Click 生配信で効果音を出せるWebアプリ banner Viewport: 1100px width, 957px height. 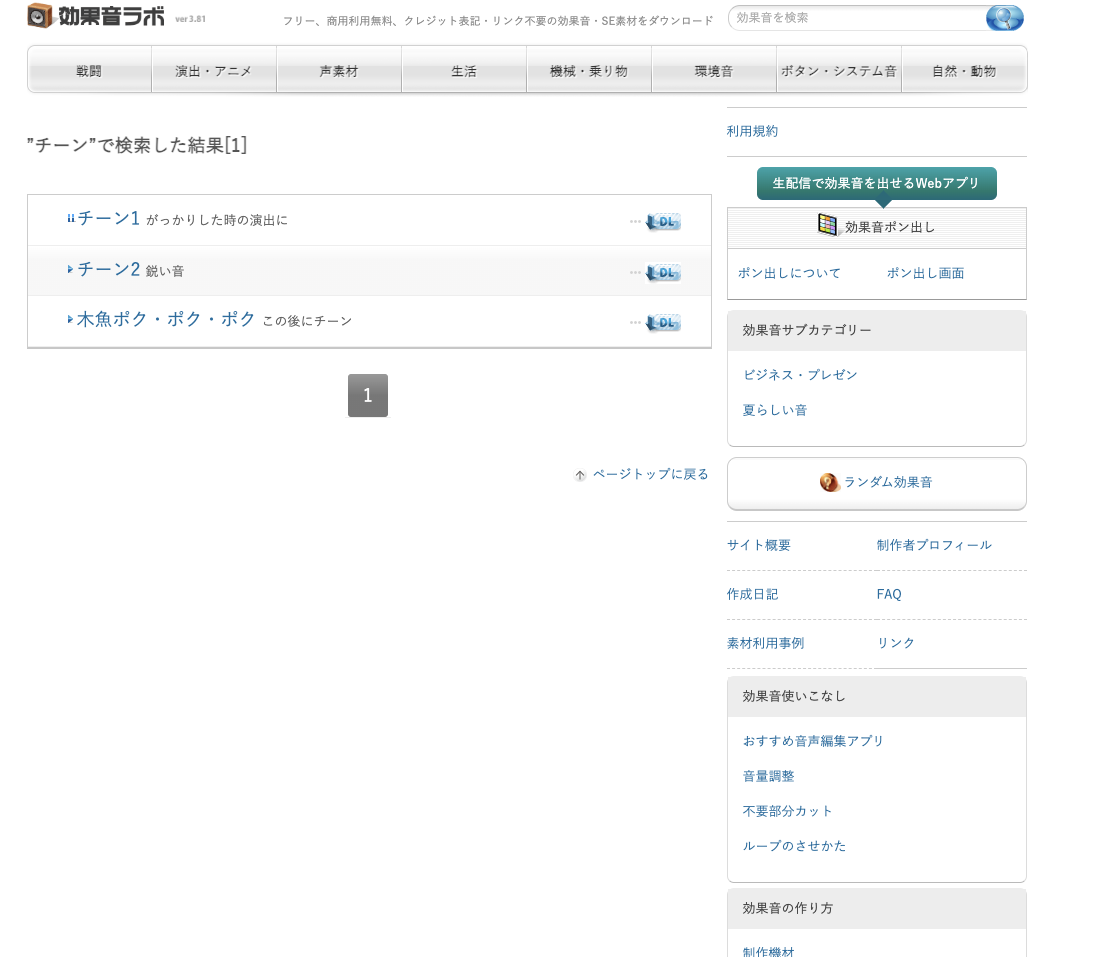(876, 183)
